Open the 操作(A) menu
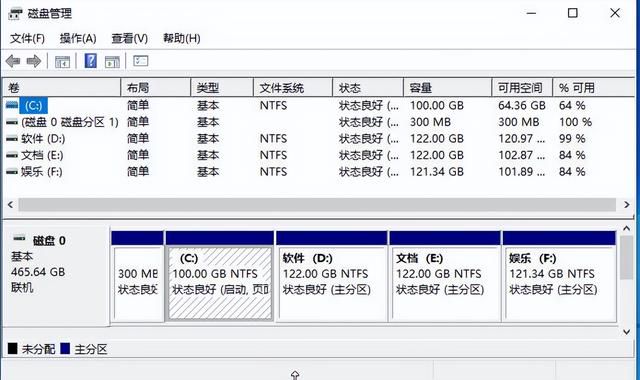This screenshot has height=380, width=640. pyautogui.click(x=78, y=38)
